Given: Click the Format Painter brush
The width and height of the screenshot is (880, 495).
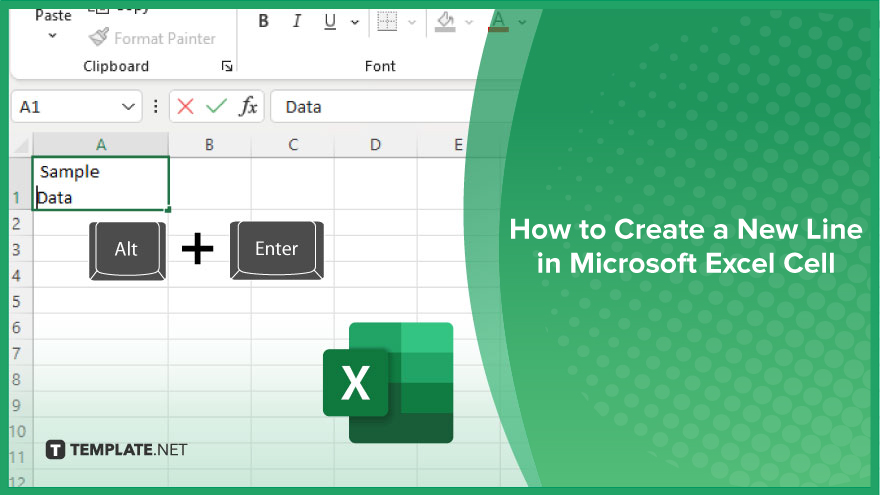Looking at the screenshot, I should click(x=98, y=38).
